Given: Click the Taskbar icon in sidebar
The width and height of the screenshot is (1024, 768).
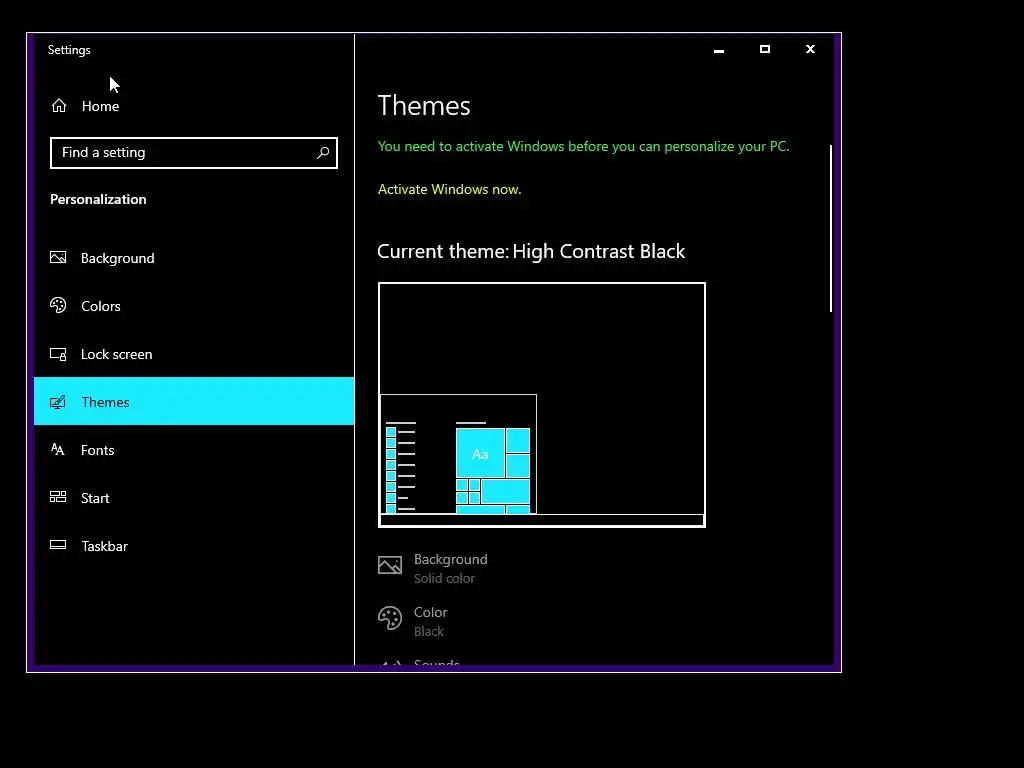Looking at the screenshot, I should click(x=58, y=545).
